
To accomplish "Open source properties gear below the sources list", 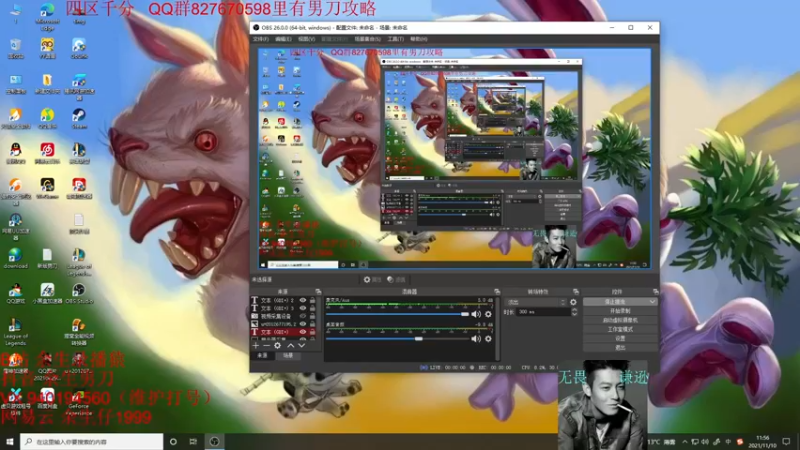I will [x=278, y=345].
